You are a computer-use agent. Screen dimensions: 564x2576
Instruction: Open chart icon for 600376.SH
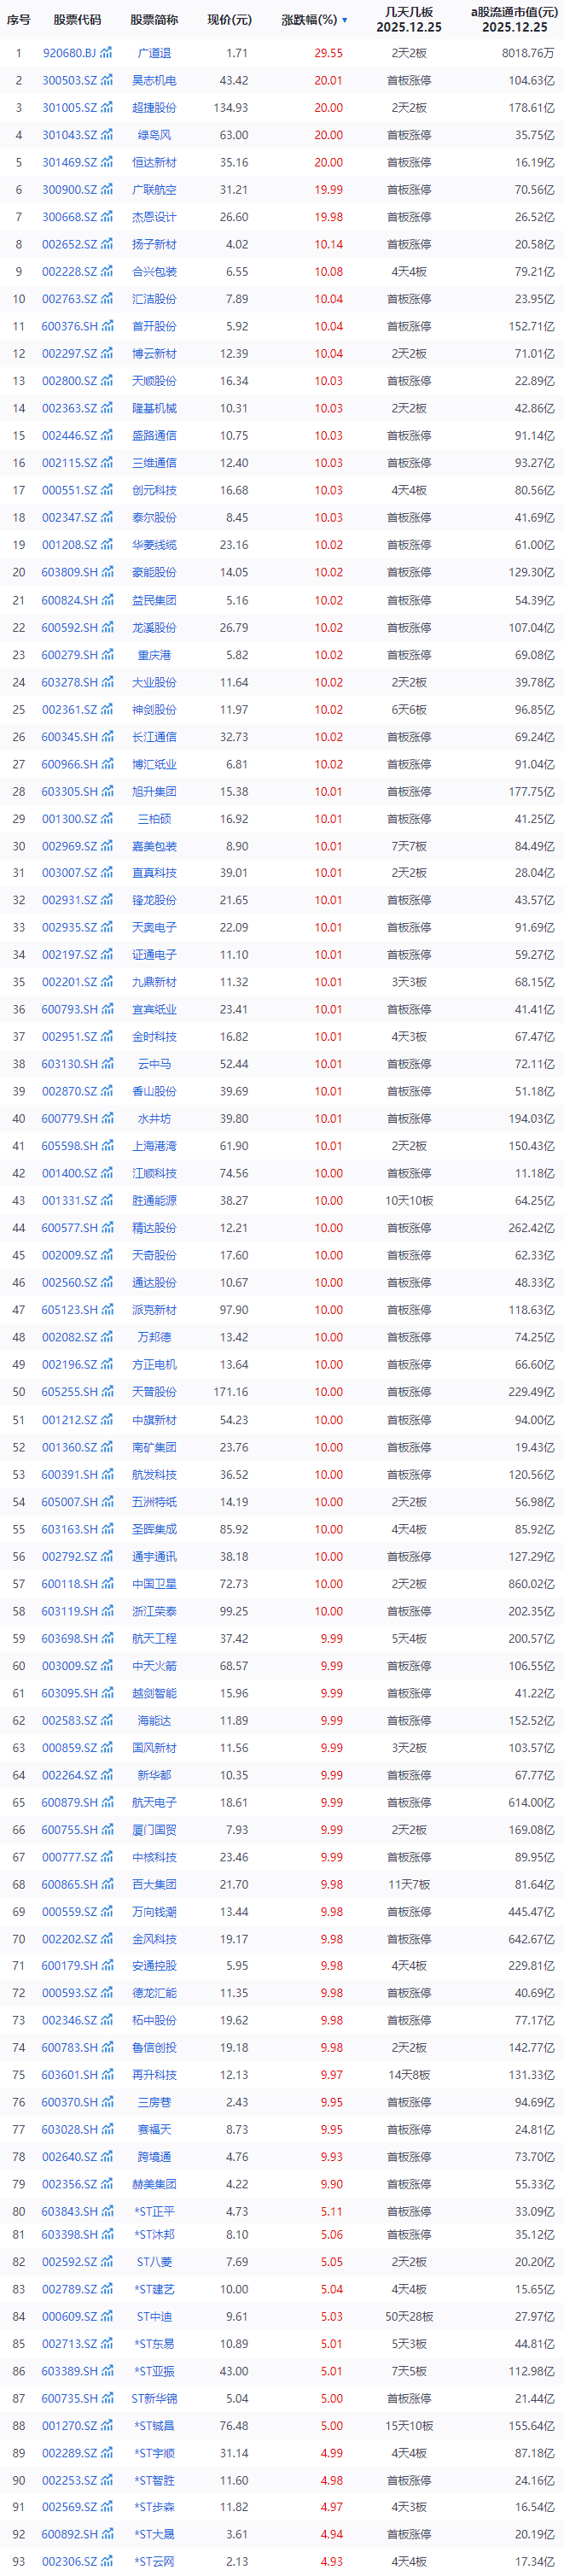click(x=107, y=326)
